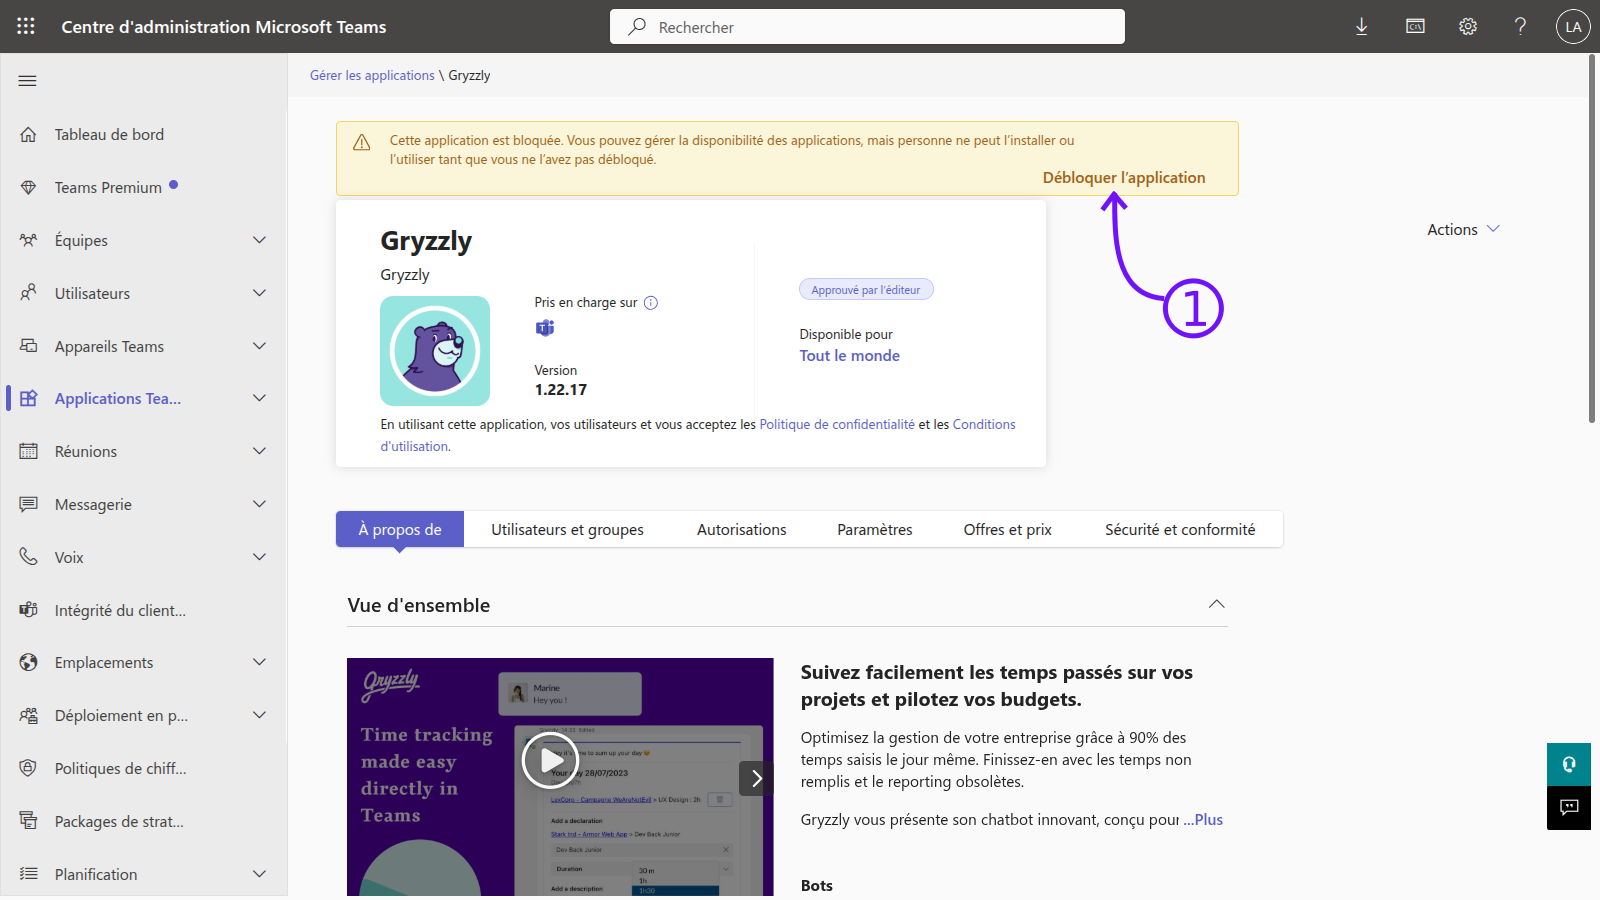
Task: Click the Approuvé par l'éditeur badge
Action: click(x=866, y=289)
